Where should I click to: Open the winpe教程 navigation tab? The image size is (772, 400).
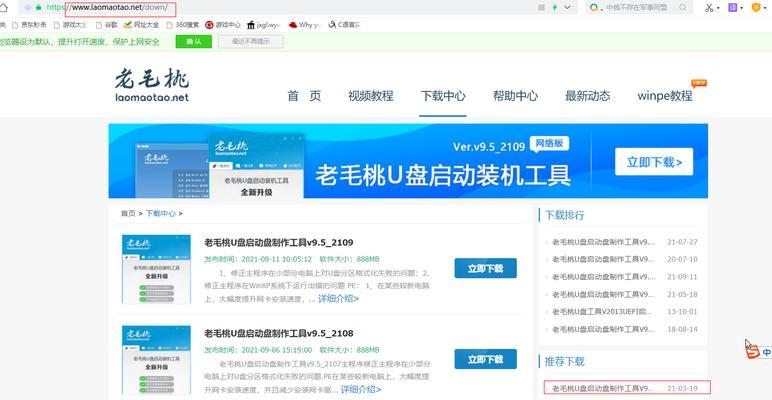pyautogui.click(x=665, y=96)
